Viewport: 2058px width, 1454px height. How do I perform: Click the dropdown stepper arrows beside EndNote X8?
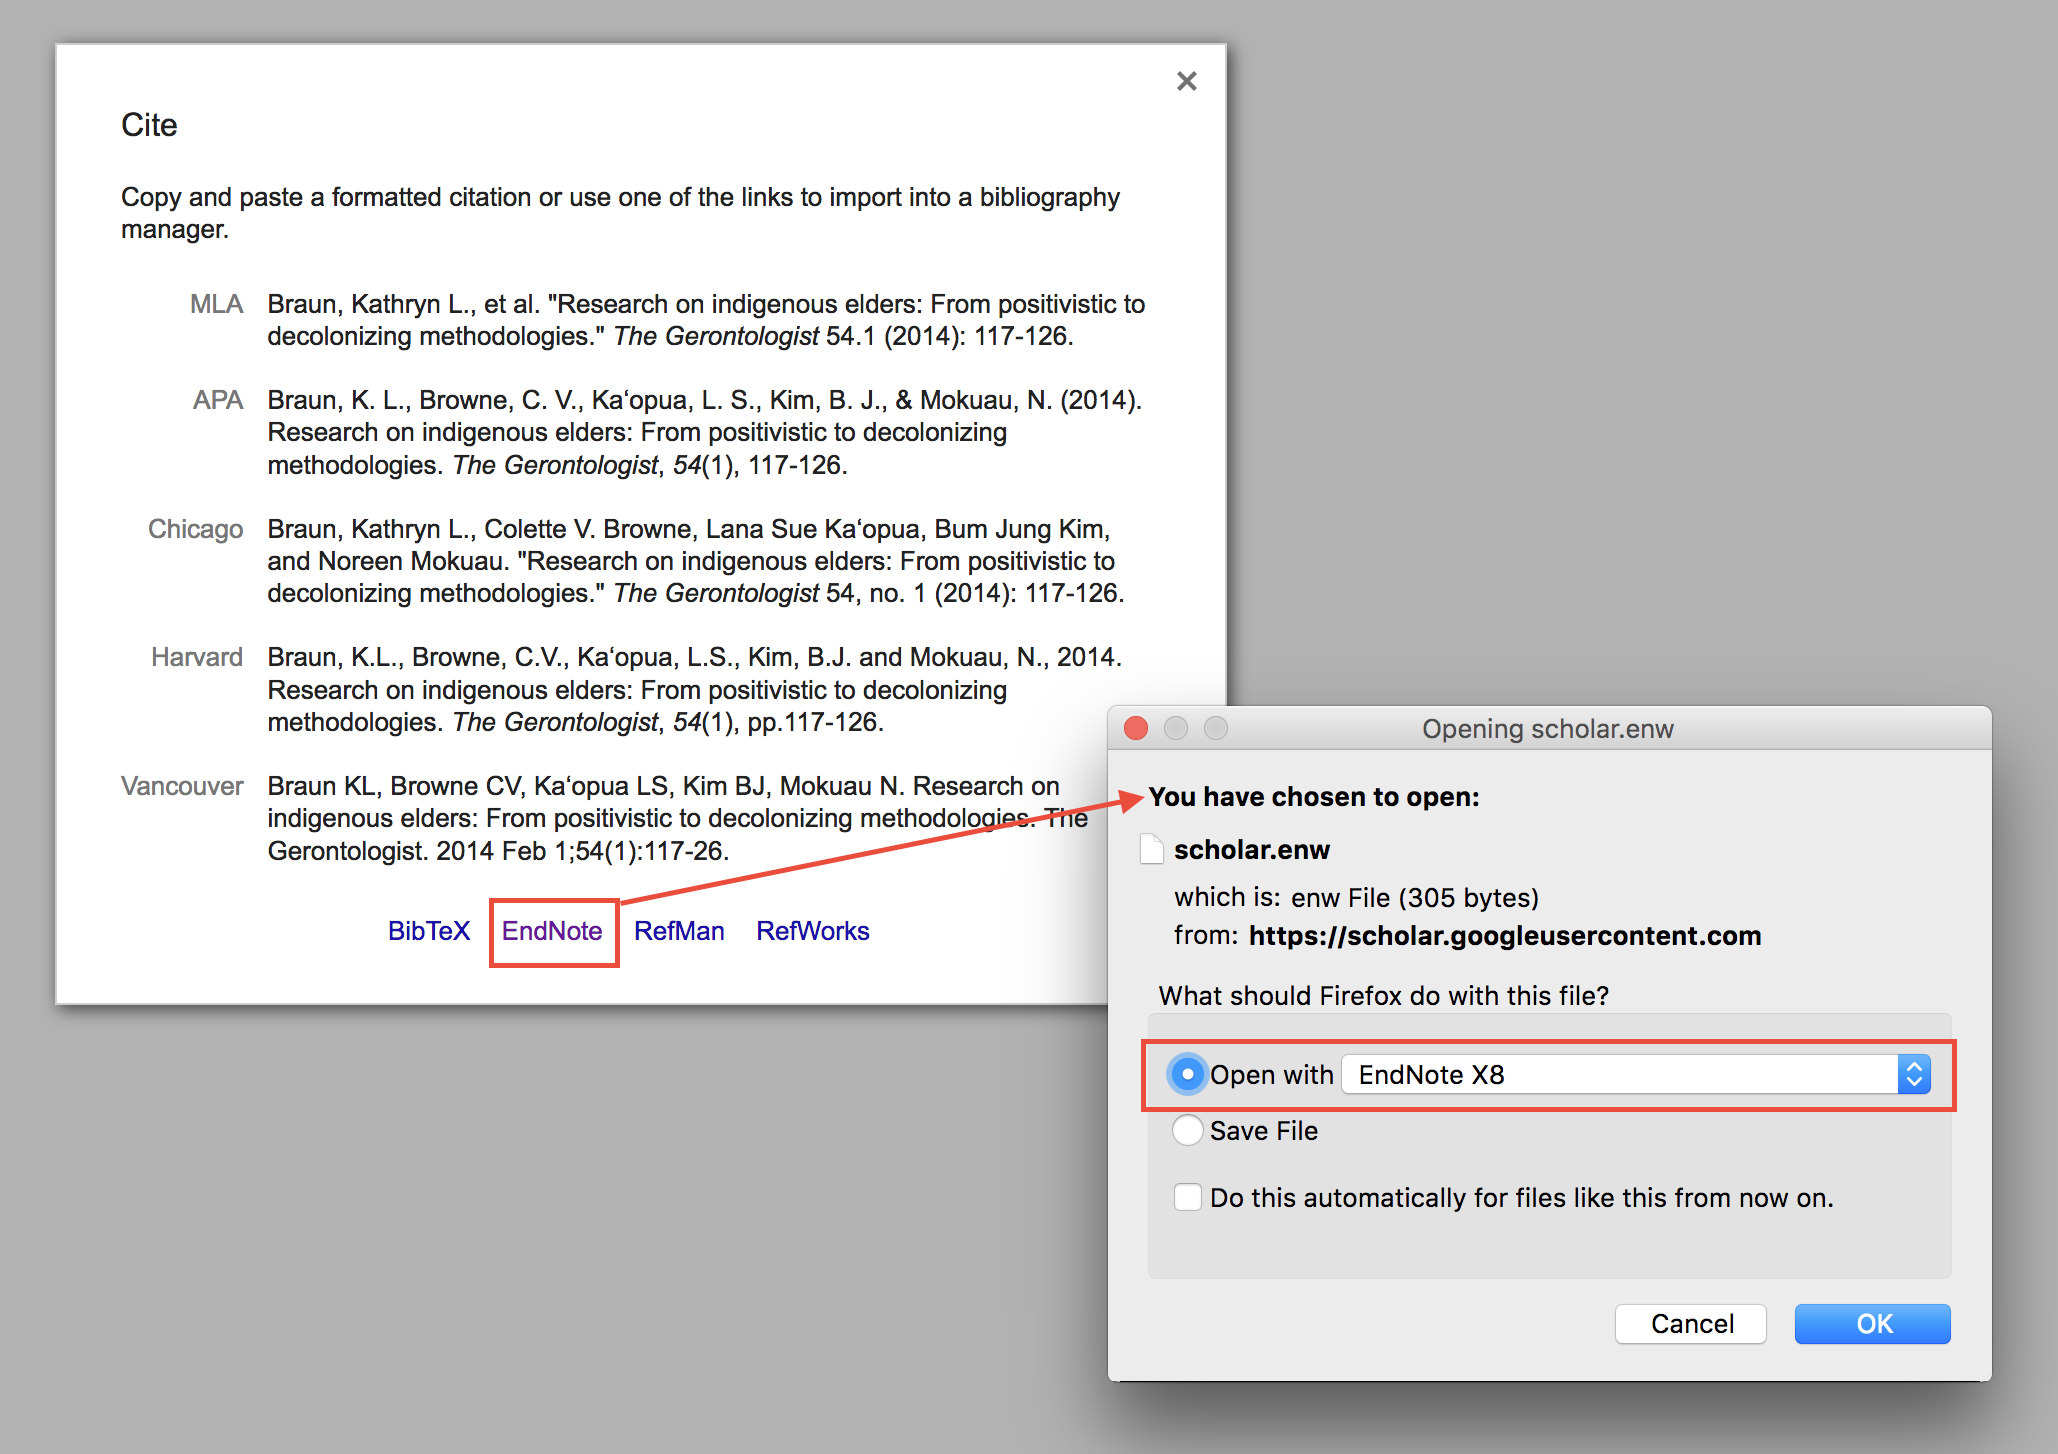1914,1074
